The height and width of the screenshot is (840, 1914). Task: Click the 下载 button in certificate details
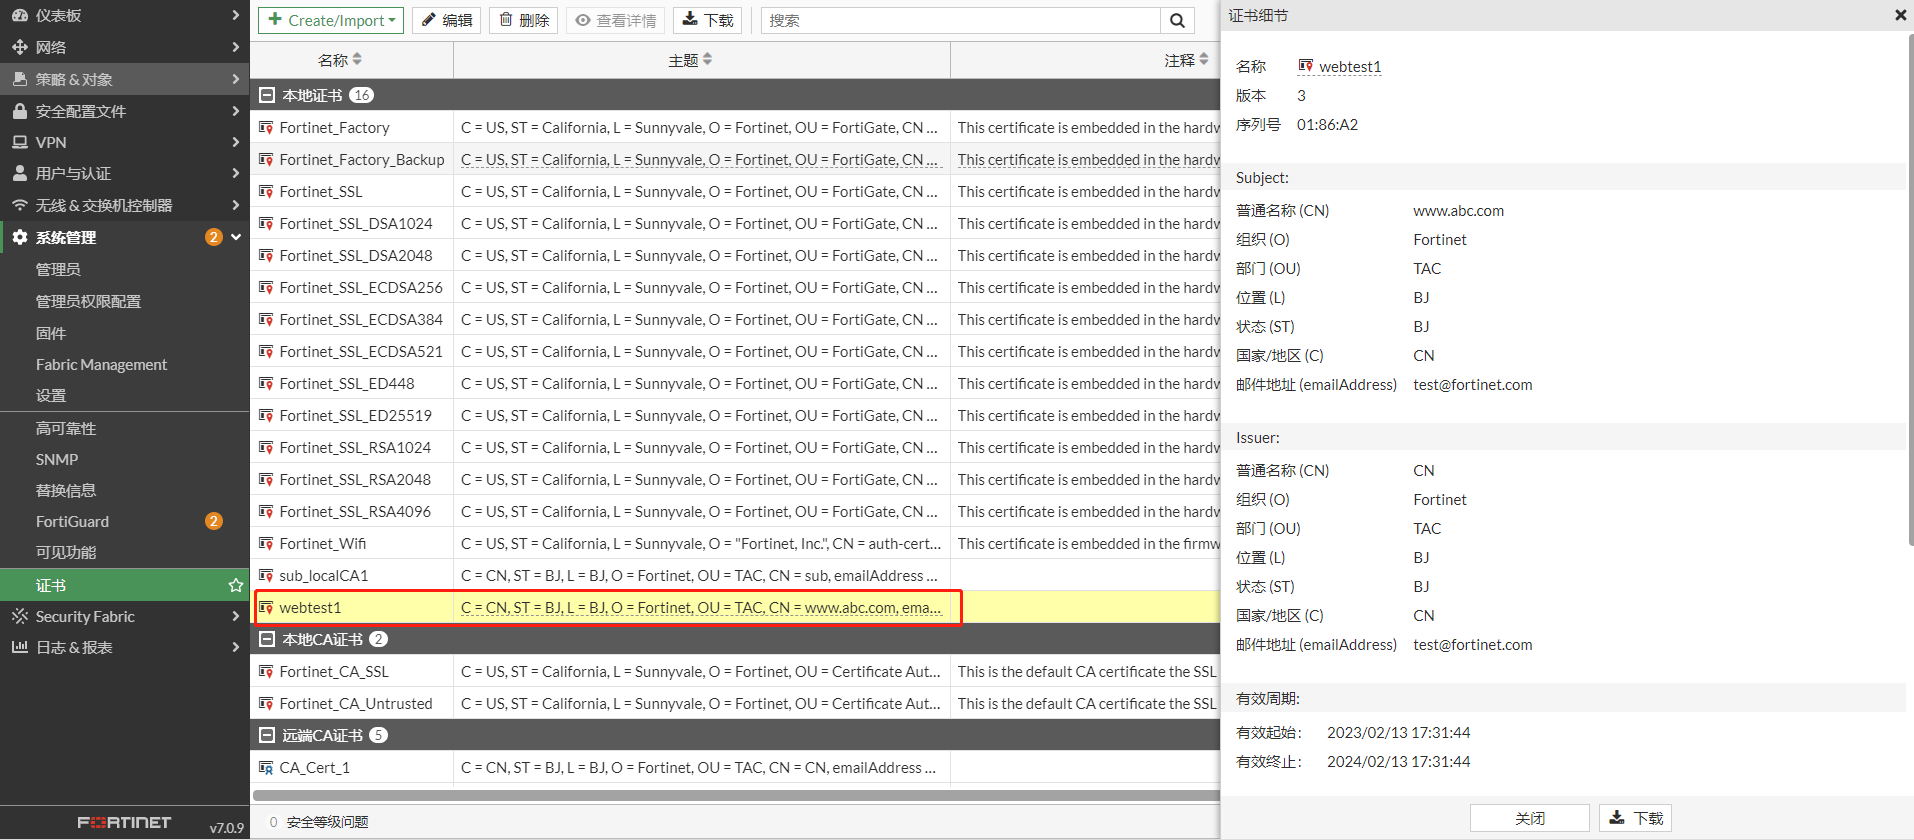[x=1635, y=818]
